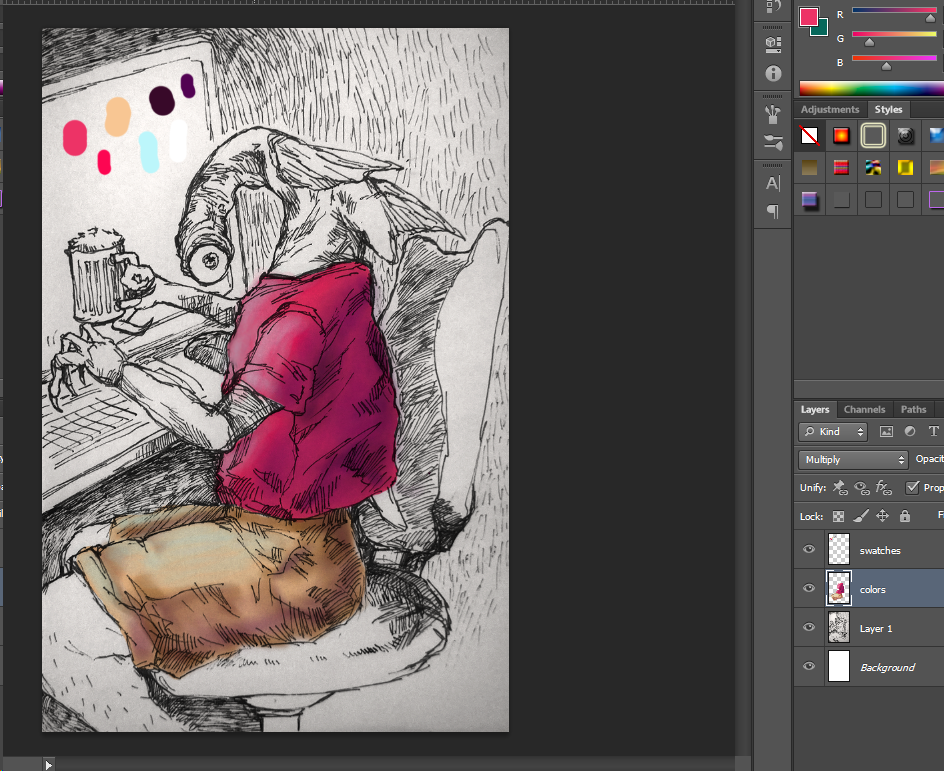Select the colors layer thumbnail

pyautogui.click(x=839, y=589)
